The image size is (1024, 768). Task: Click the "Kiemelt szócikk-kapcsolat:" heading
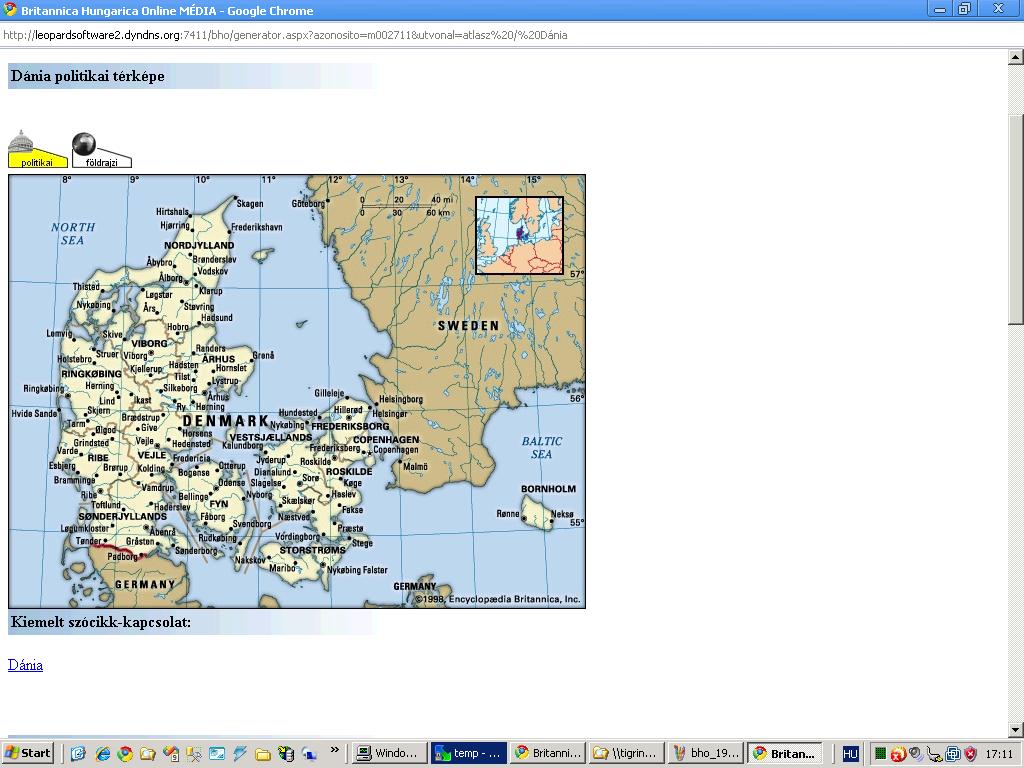tap(101, 622)
